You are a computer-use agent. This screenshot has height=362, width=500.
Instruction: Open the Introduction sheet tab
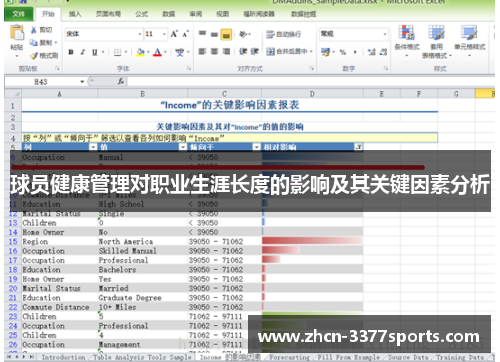pos(63,357)
